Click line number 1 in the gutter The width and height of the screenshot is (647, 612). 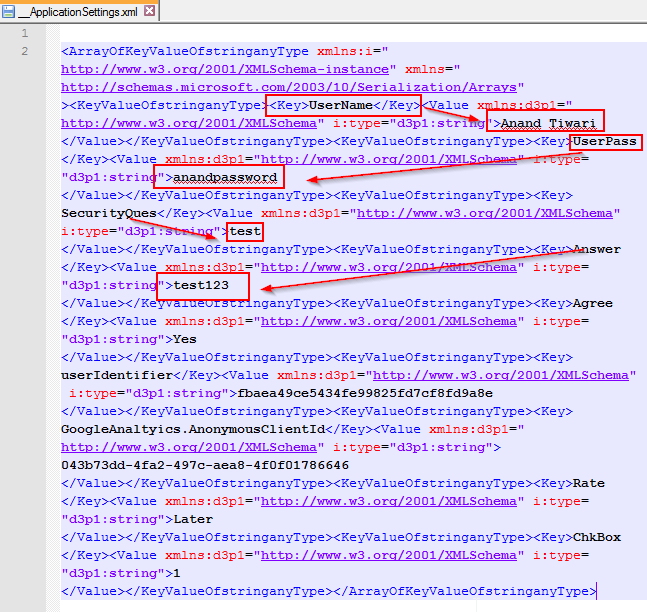pos(25,33)
